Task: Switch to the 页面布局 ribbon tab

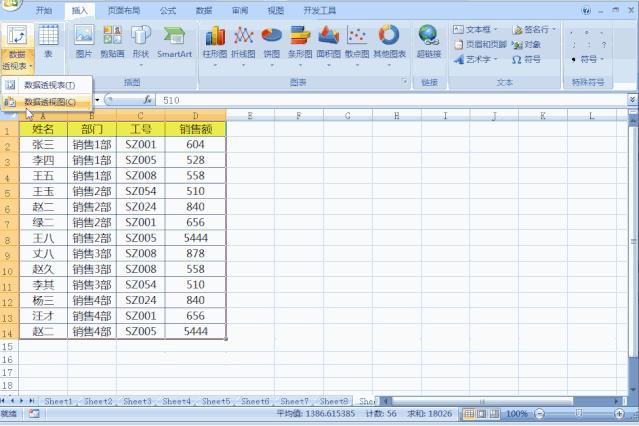Action: (123, 9)
